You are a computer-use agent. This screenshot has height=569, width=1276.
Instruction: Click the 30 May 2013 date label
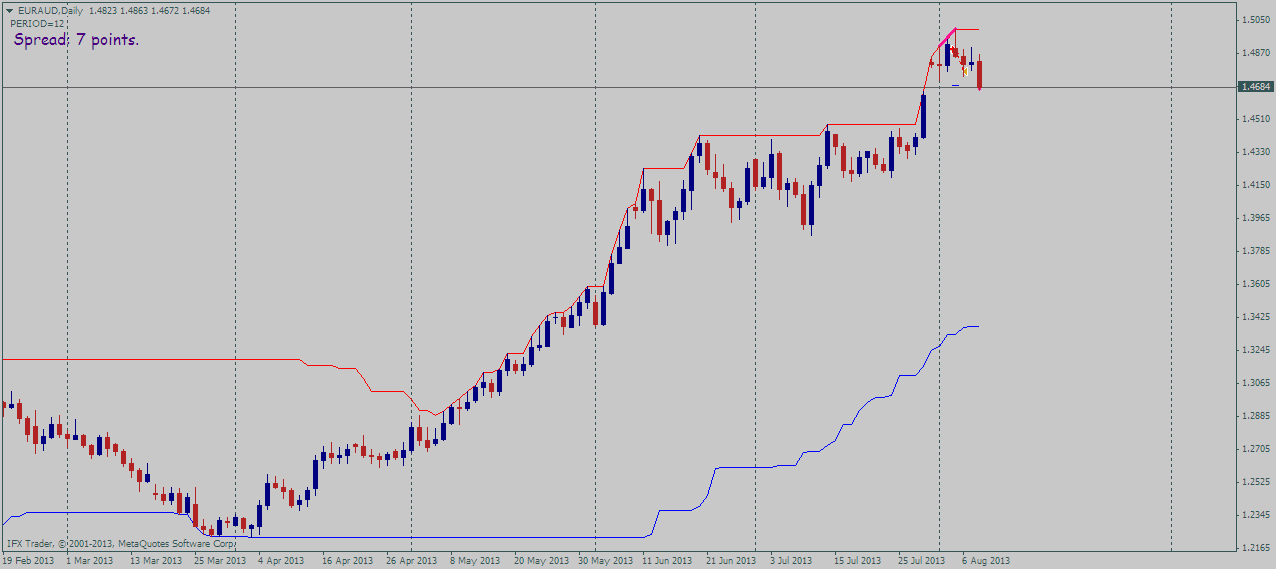(x=604, y=561)
